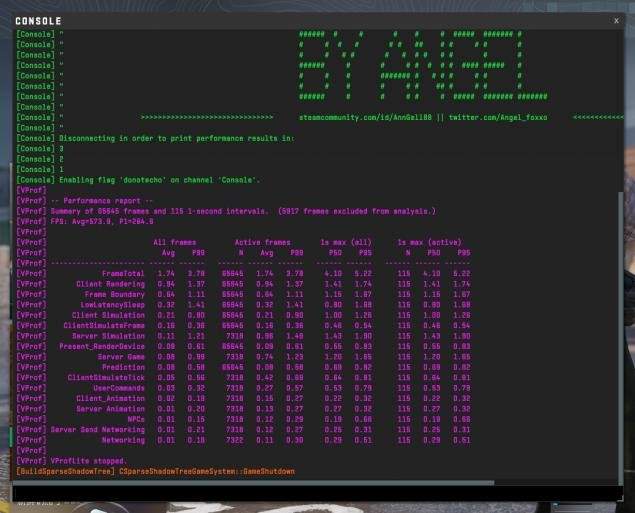The width and height of the screenshot is (635, 513).
Task: Click the 'Summary of 65645 frames' line
Action: click(x=243, y=211)
